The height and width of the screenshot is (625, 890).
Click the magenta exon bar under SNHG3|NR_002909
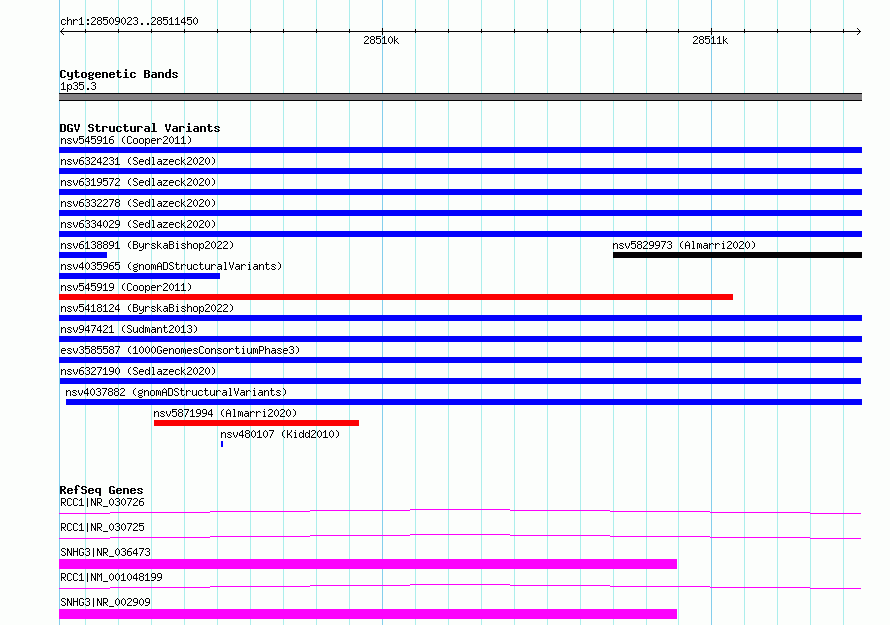[x=368, y=614]
